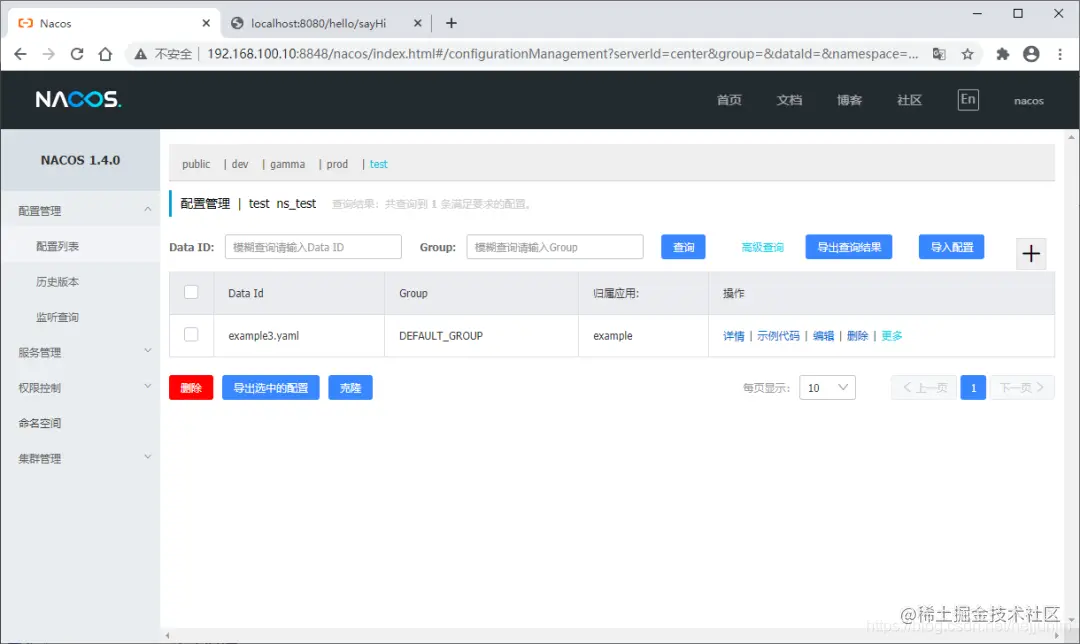
Task: Click page 1 pagination button
Action: point(973,388)
